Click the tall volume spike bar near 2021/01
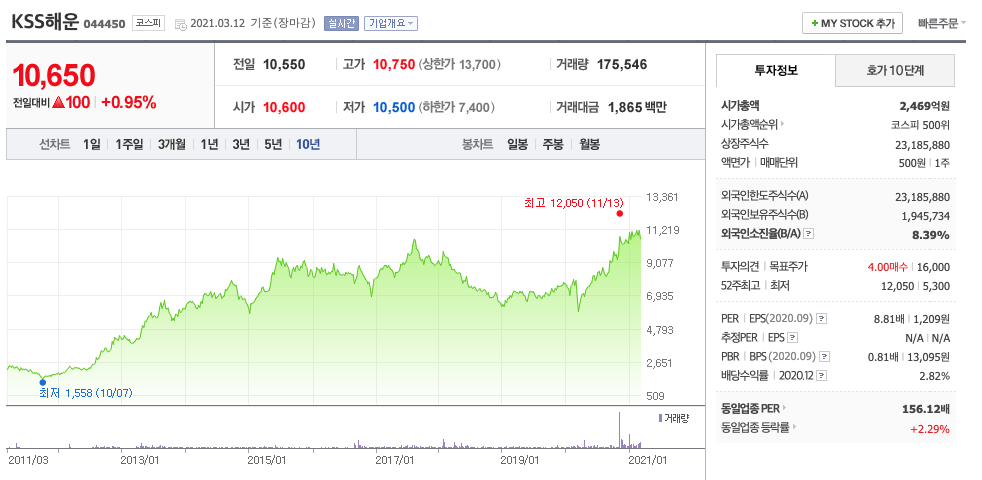The height and width of the screenshot is (480, 982). click(x=619, y=430)
